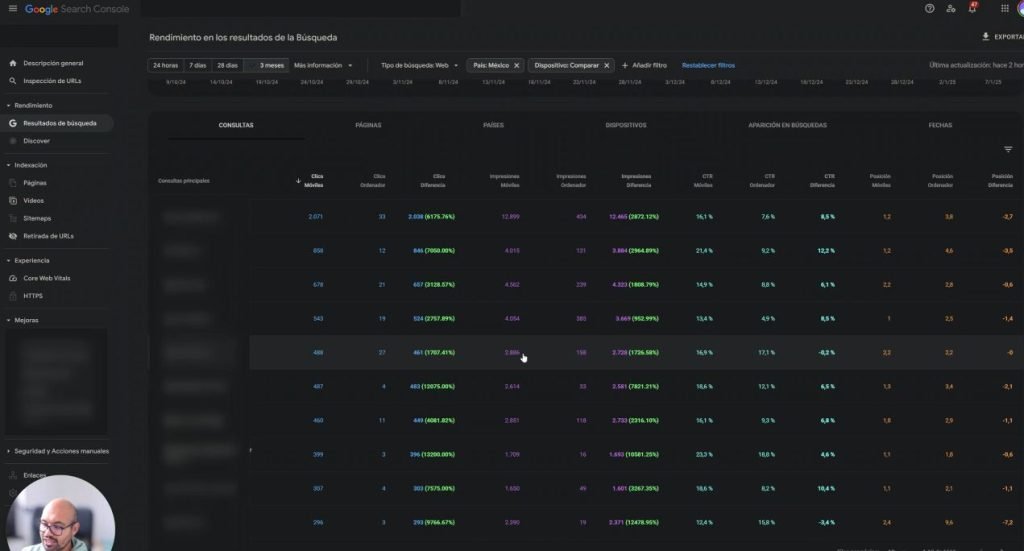Click the download icon beside Exportar
This screenshot has width=1024, height=551.
(x=985, y=37)
